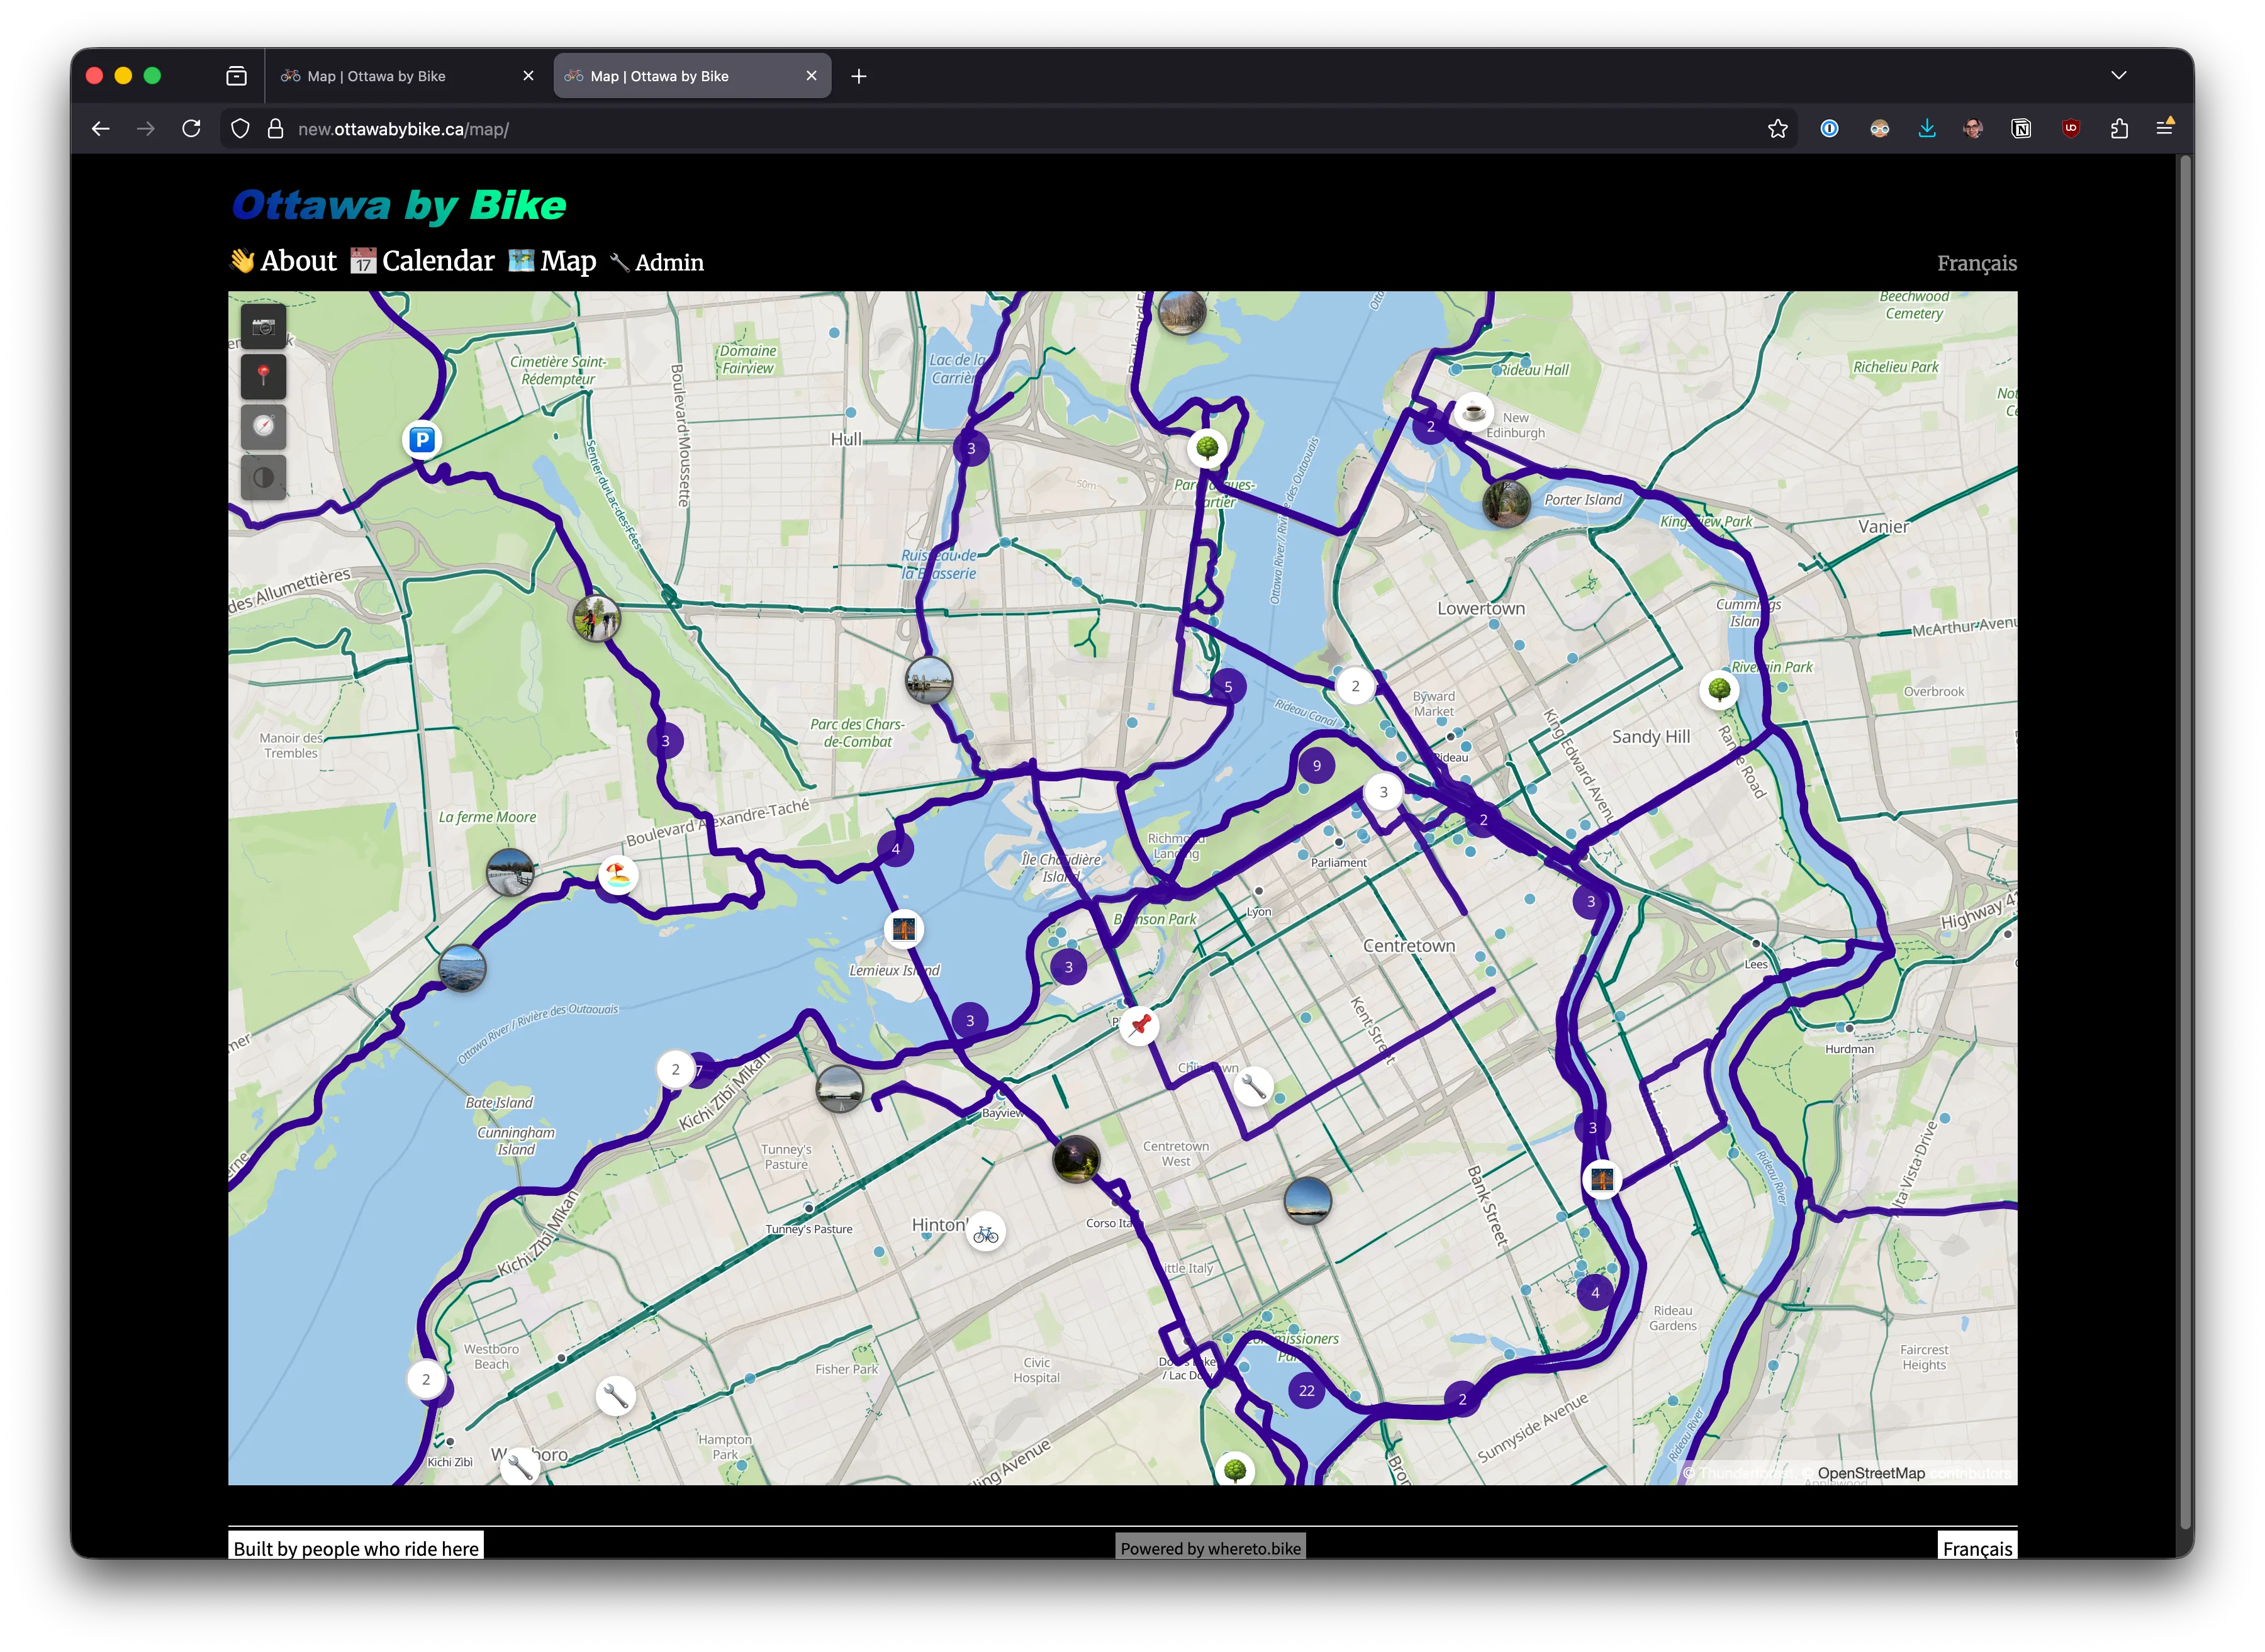Image resolution: width=2265 pixels, height=1652 pixels.
Task: Open the browser tab list chevron
Action: (2118, 75)
